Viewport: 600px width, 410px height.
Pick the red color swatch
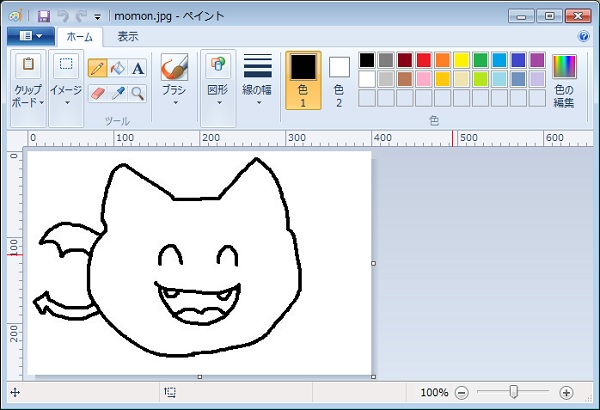(424, 60)
